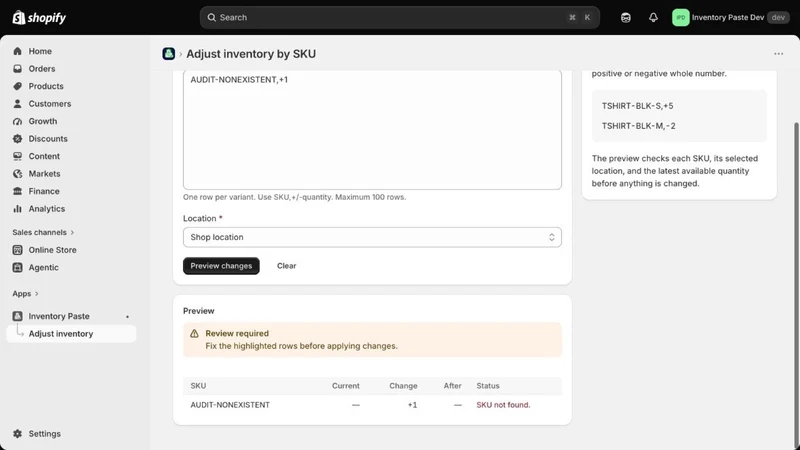
Task: Go to Products in the sidebar
Action: (x=46, y=86)
